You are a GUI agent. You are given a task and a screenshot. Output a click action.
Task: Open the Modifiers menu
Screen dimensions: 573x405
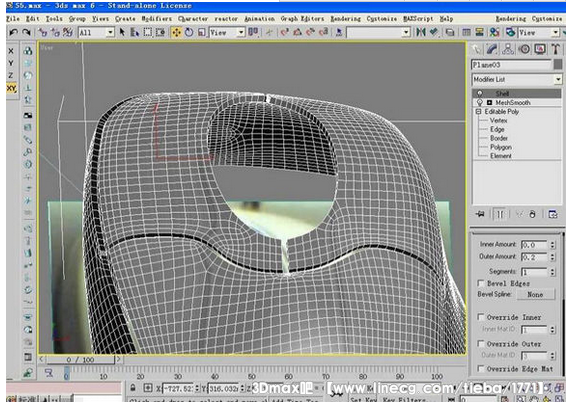pos(157,18)
